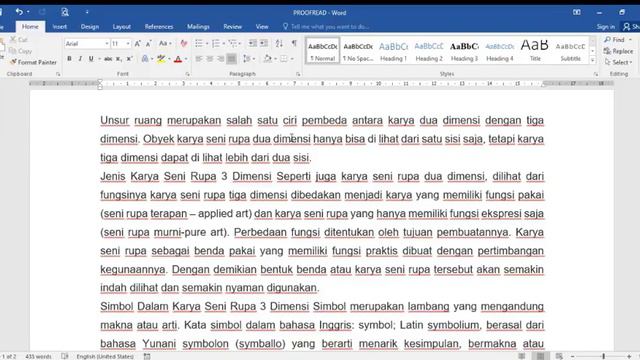Click the Text Effects icon

[x=145, y=59]
